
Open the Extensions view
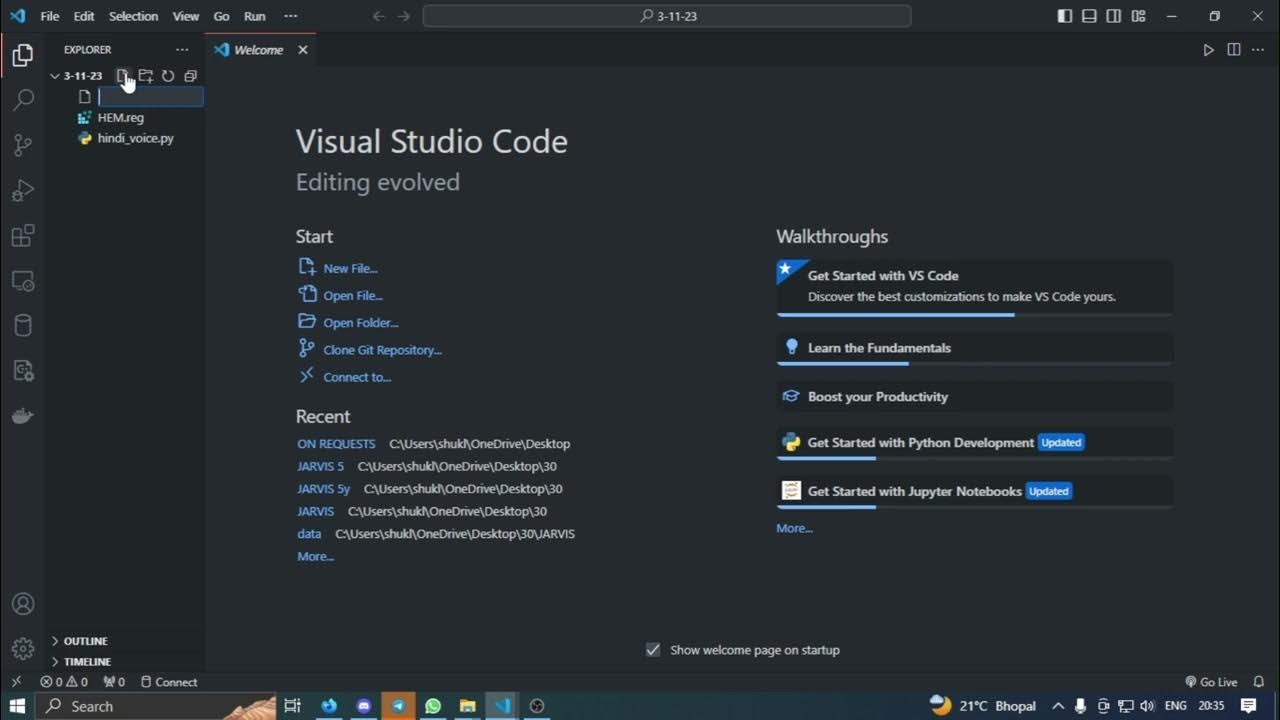[x=22, y=236]
